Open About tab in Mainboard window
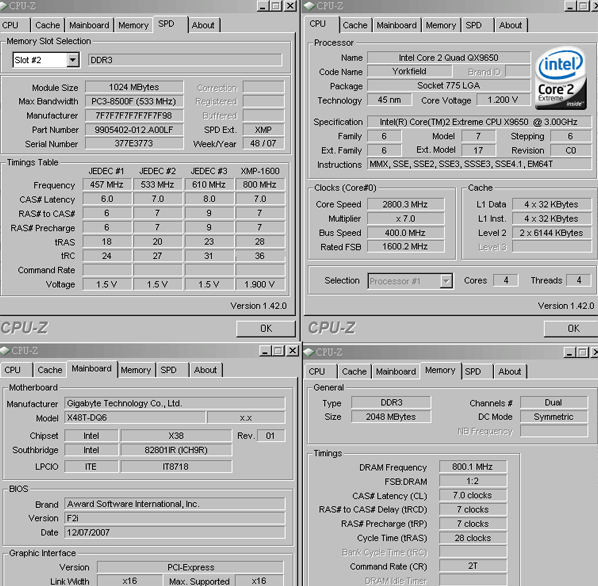This screenshot has height=586, width=598. (x=205, y=370)
